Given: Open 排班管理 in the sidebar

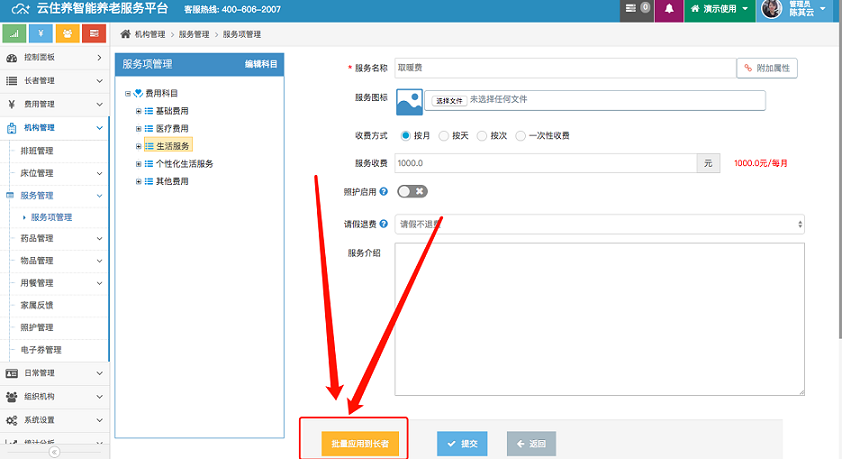Looking at the screenshot, I should 38,151.
